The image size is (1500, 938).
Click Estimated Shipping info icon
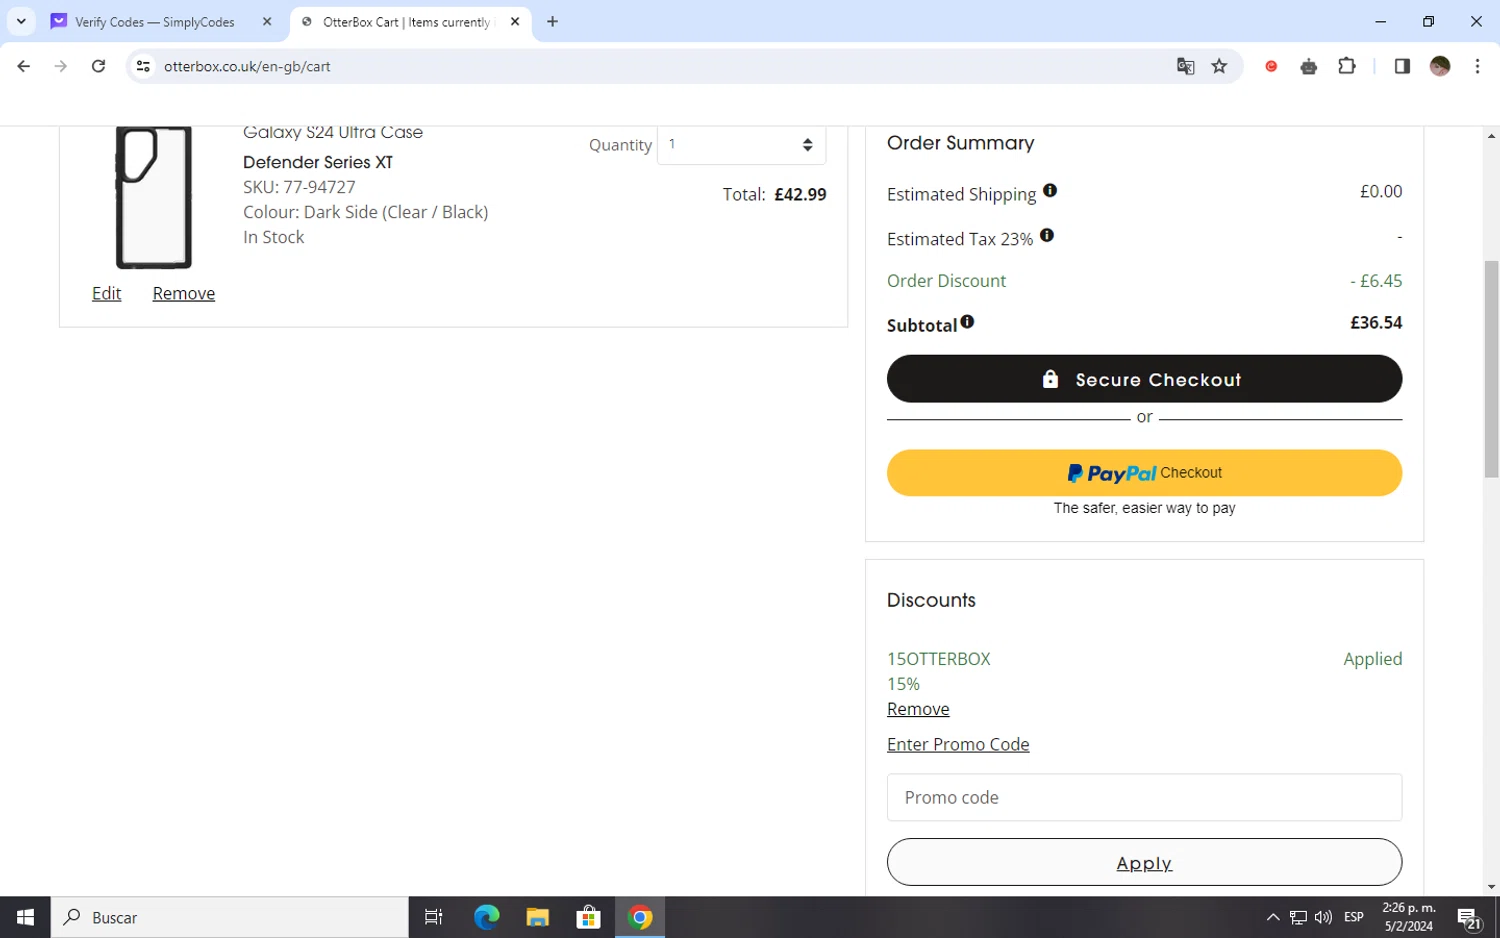coord(1050,190)
